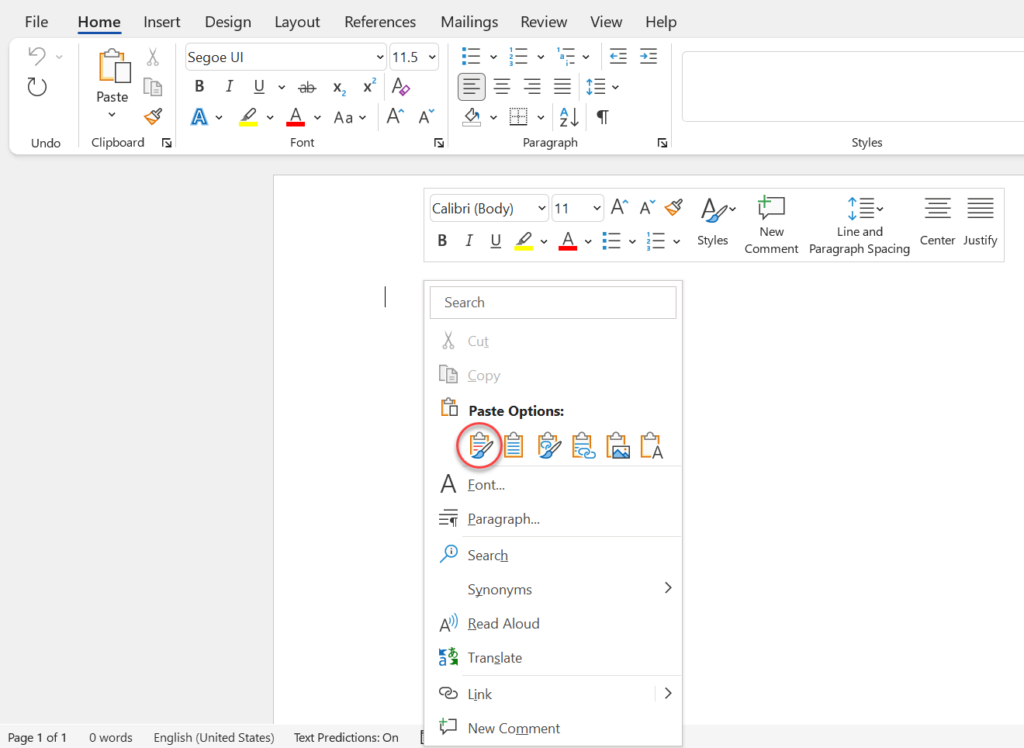The width and height of the screenshot is (1024, 748).
Task: Open Calibri (Body) font dropdown in mini toolbar
Action: coord(541,208)
